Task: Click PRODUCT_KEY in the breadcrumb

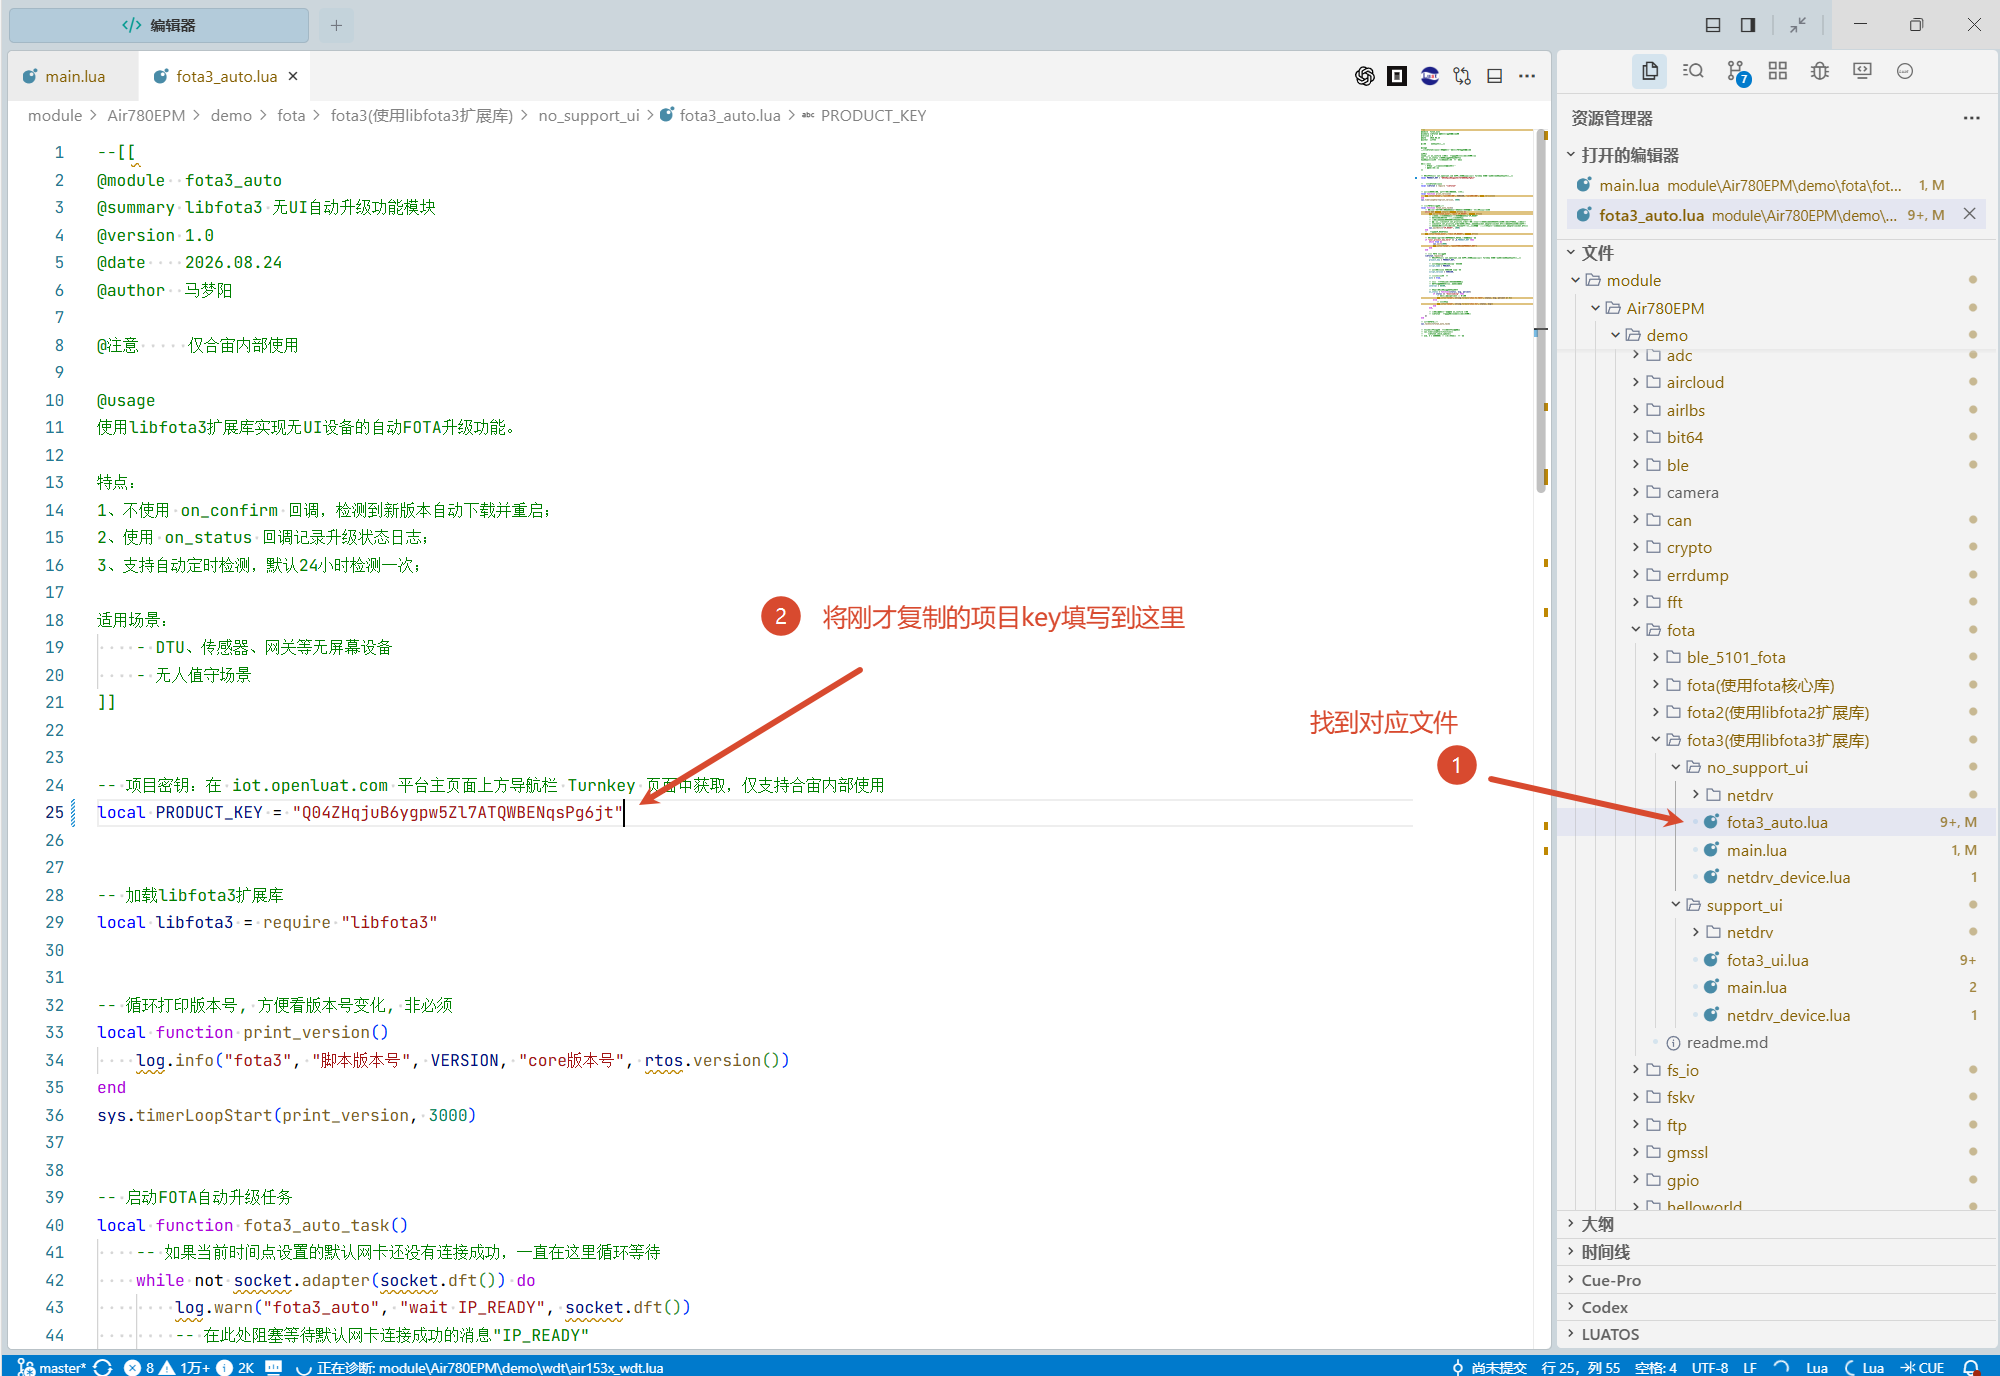Action: click(x=873, y=115)
